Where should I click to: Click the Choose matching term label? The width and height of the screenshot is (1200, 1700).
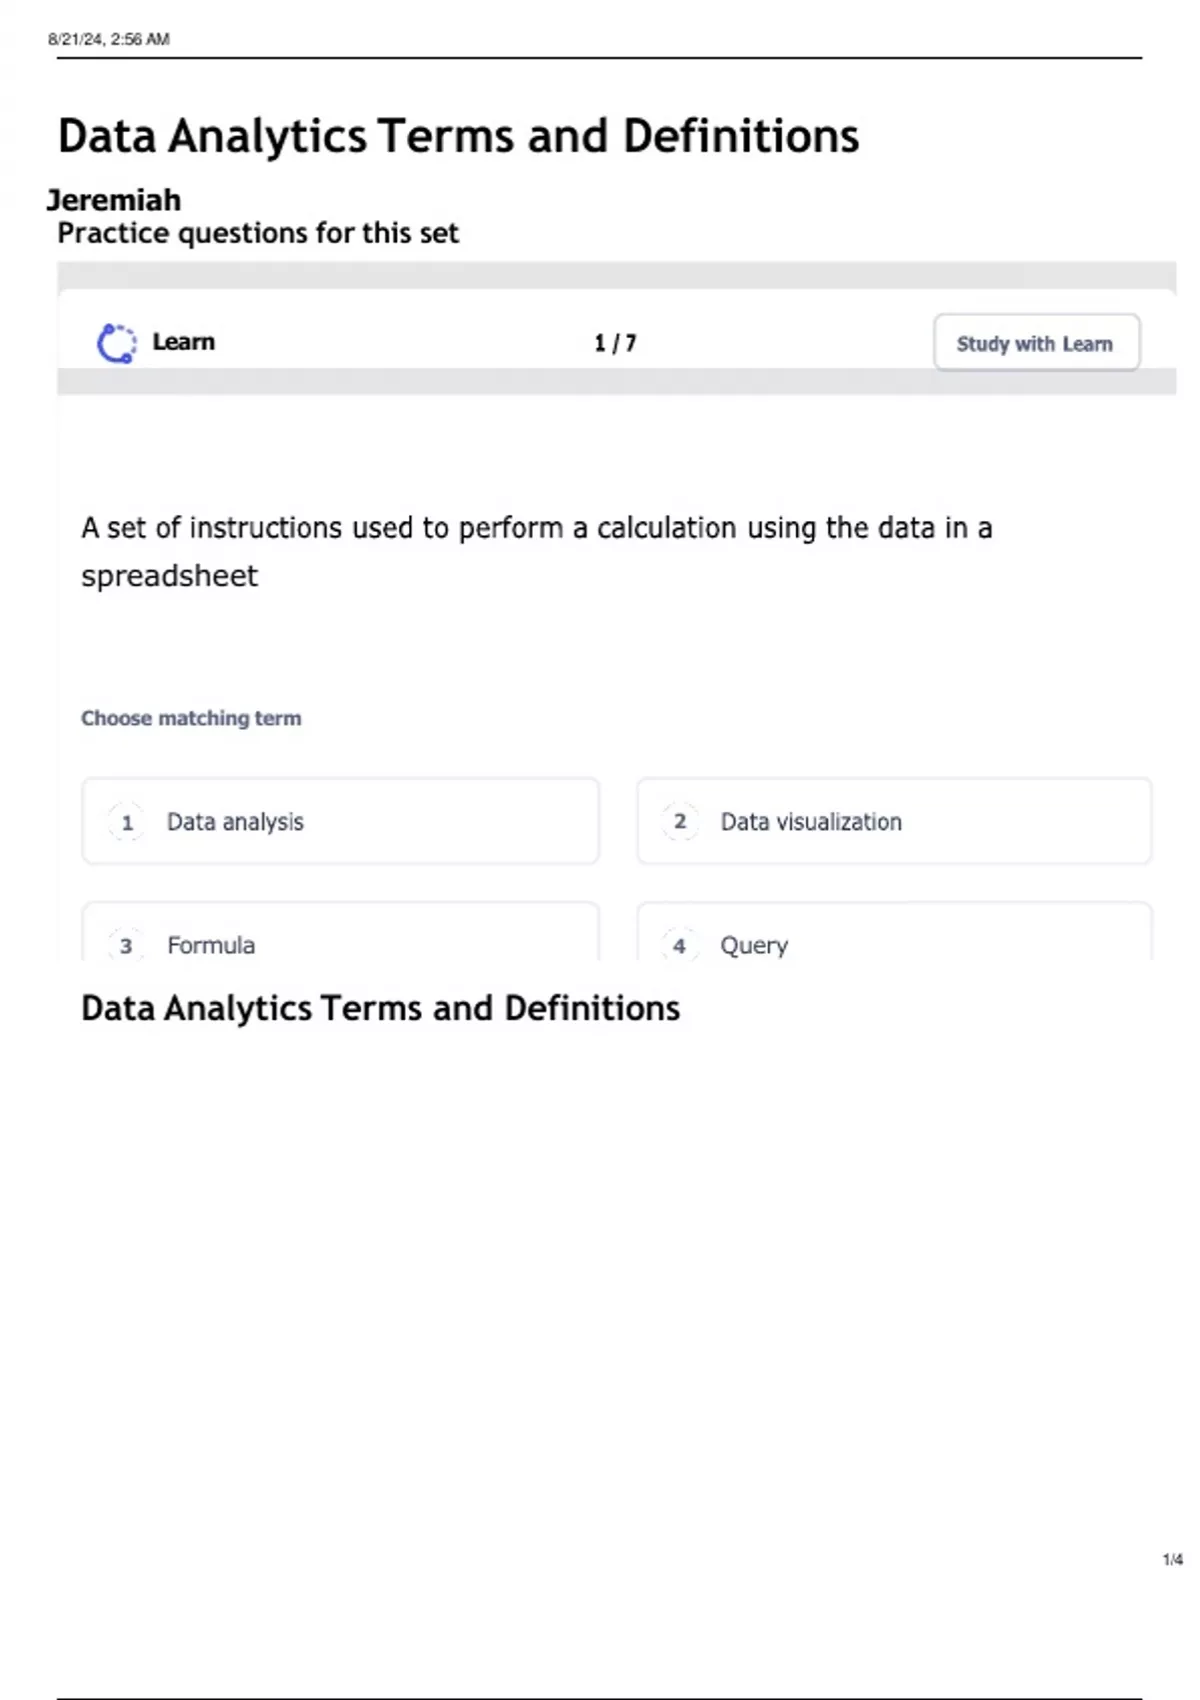[191, 718]
